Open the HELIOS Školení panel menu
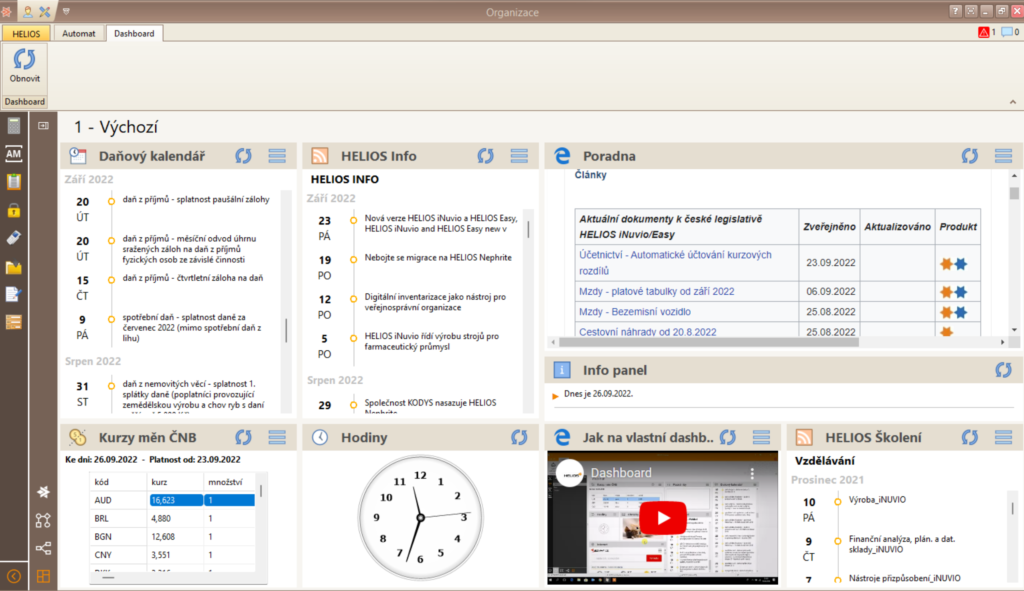Screen dimensions: 1024x591 [x=1004, y=438]
